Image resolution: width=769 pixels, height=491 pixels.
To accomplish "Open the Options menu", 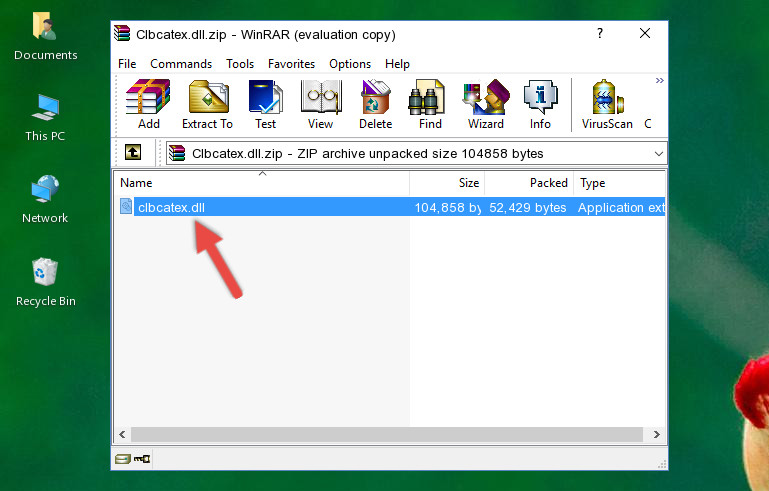I will (x=350, y=64).
